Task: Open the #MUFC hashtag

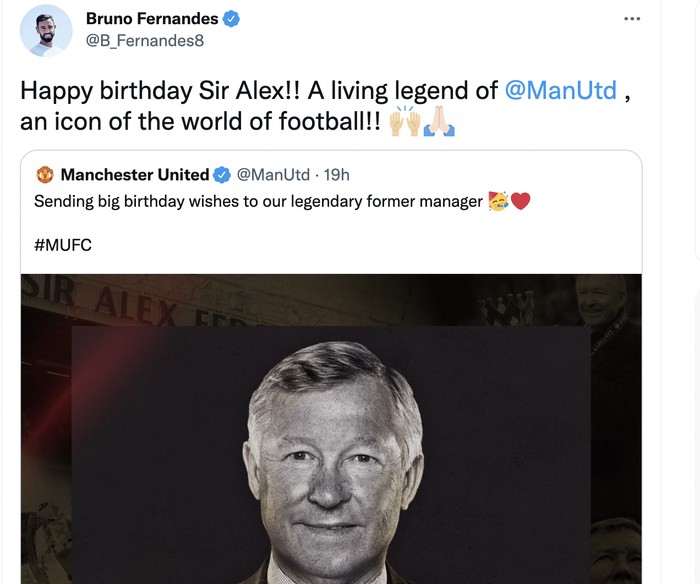Action: click(63, 244)
